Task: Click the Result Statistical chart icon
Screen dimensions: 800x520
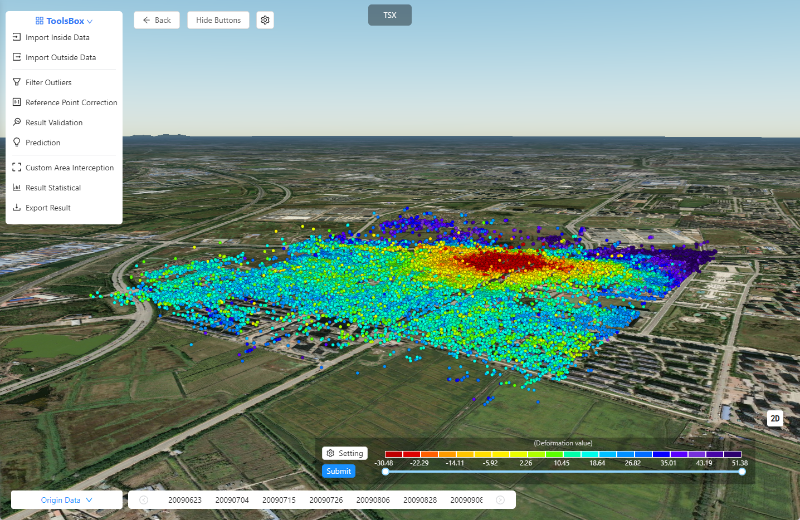Action: [17, 187]
